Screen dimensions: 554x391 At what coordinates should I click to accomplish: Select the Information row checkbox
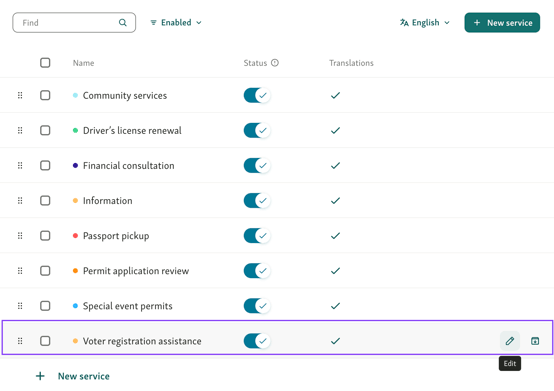(45, 201)
